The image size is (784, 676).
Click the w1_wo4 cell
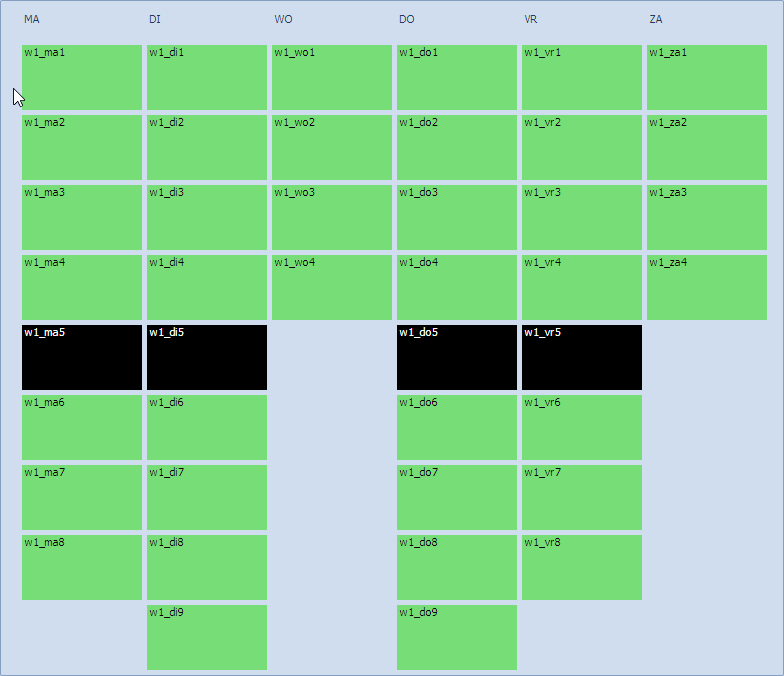click(x=332, y=288)
